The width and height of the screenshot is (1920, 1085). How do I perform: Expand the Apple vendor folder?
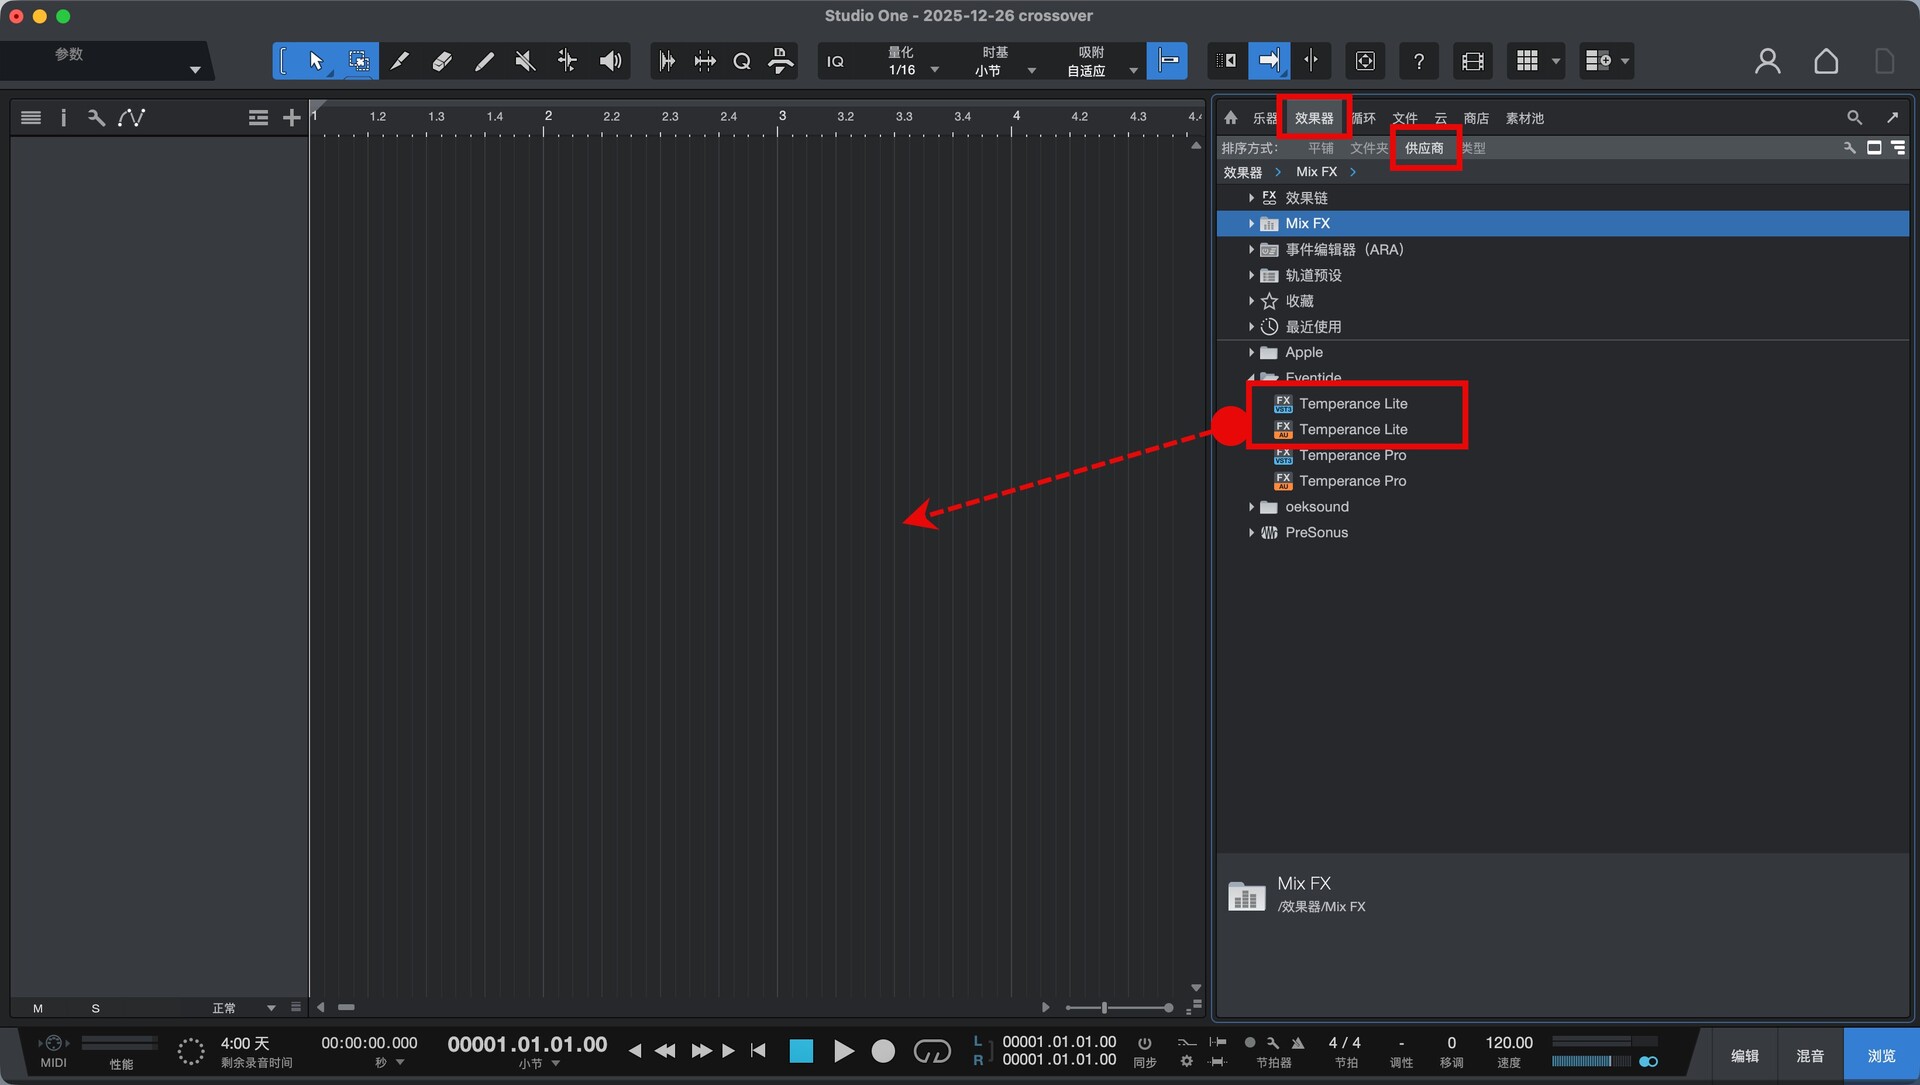coord(1251,353)
